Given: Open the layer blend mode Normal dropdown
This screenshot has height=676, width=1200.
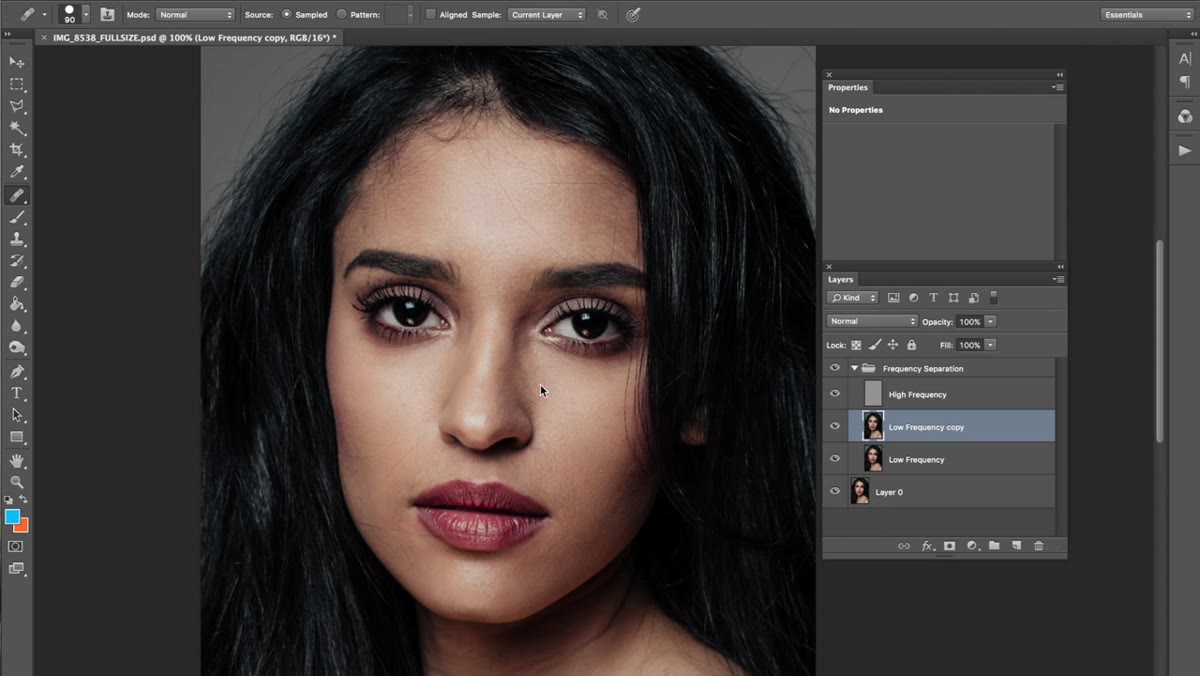Looking at the screenshot, I should coord(872,321).
